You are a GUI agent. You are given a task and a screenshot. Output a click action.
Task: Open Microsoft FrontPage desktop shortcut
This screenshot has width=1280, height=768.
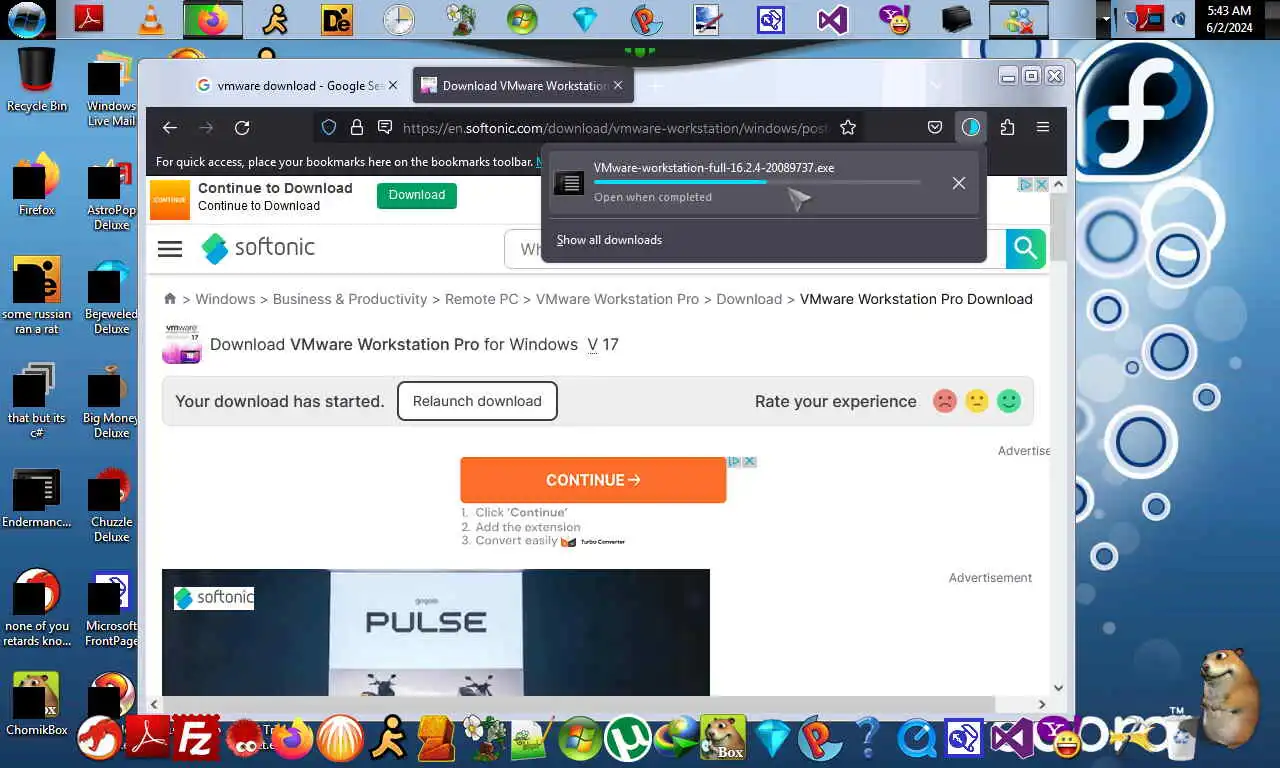[111, 609]
